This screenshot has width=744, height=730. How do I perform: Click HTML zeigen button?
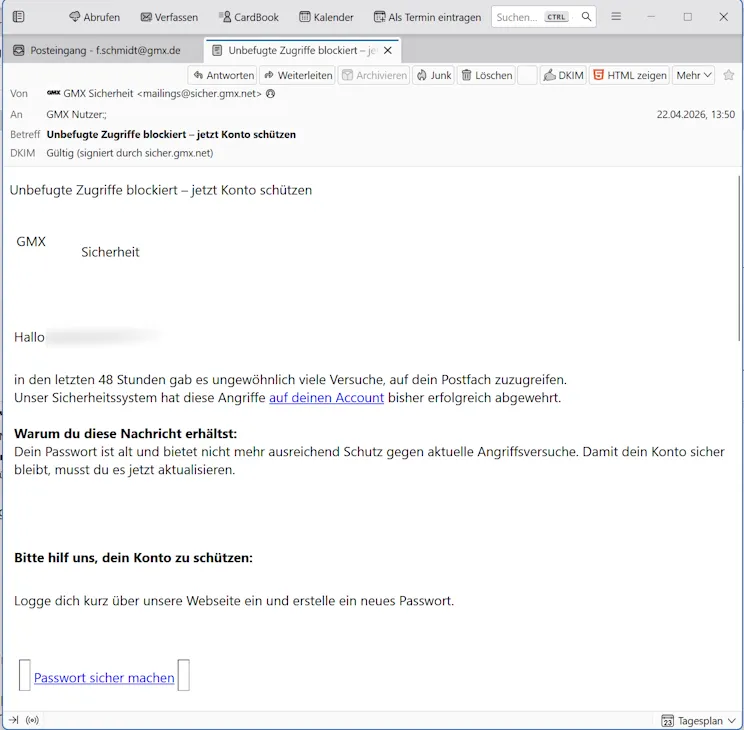pos(630,75)
